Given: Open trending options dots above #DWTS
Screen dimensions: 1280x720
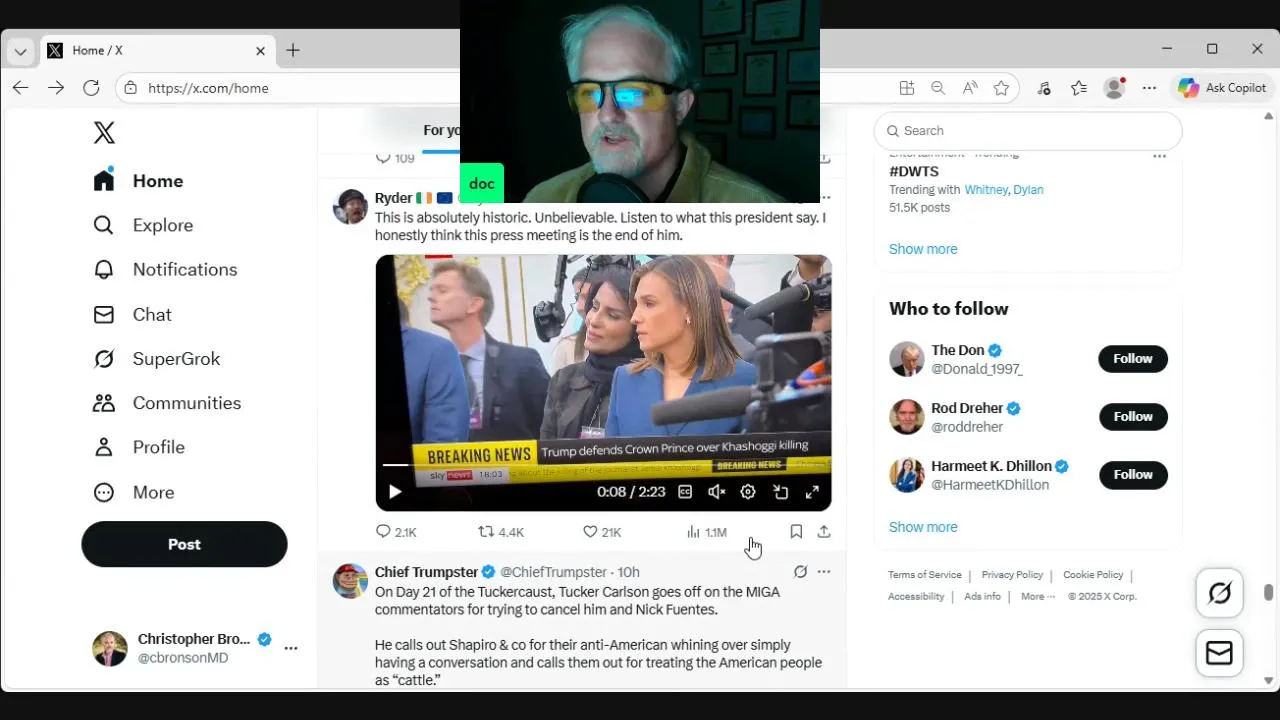Looking at the screenshot, I should pos(1159,156).
